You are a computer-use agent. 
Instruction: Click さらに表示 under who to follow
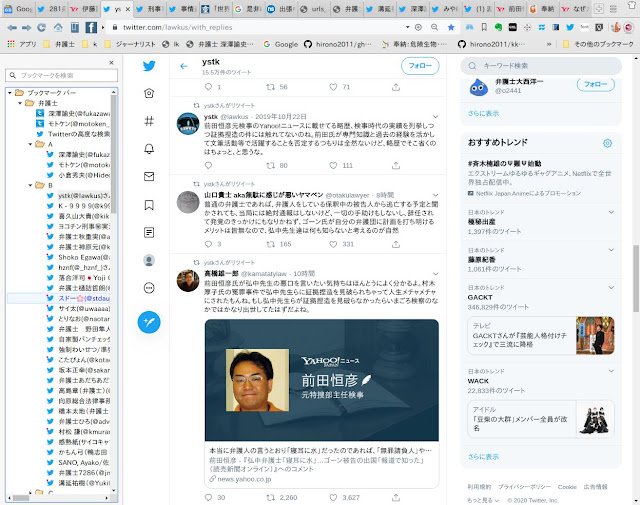click(483, 113)
